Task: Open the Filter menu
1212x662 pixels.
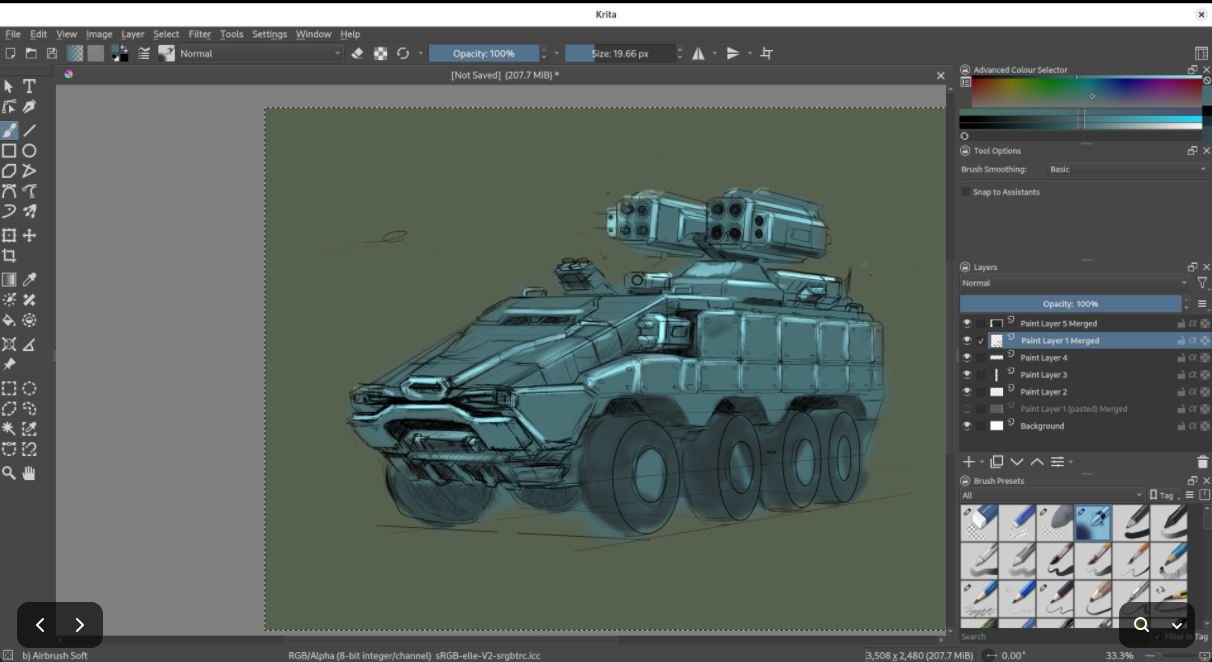Action: point(198,34)
